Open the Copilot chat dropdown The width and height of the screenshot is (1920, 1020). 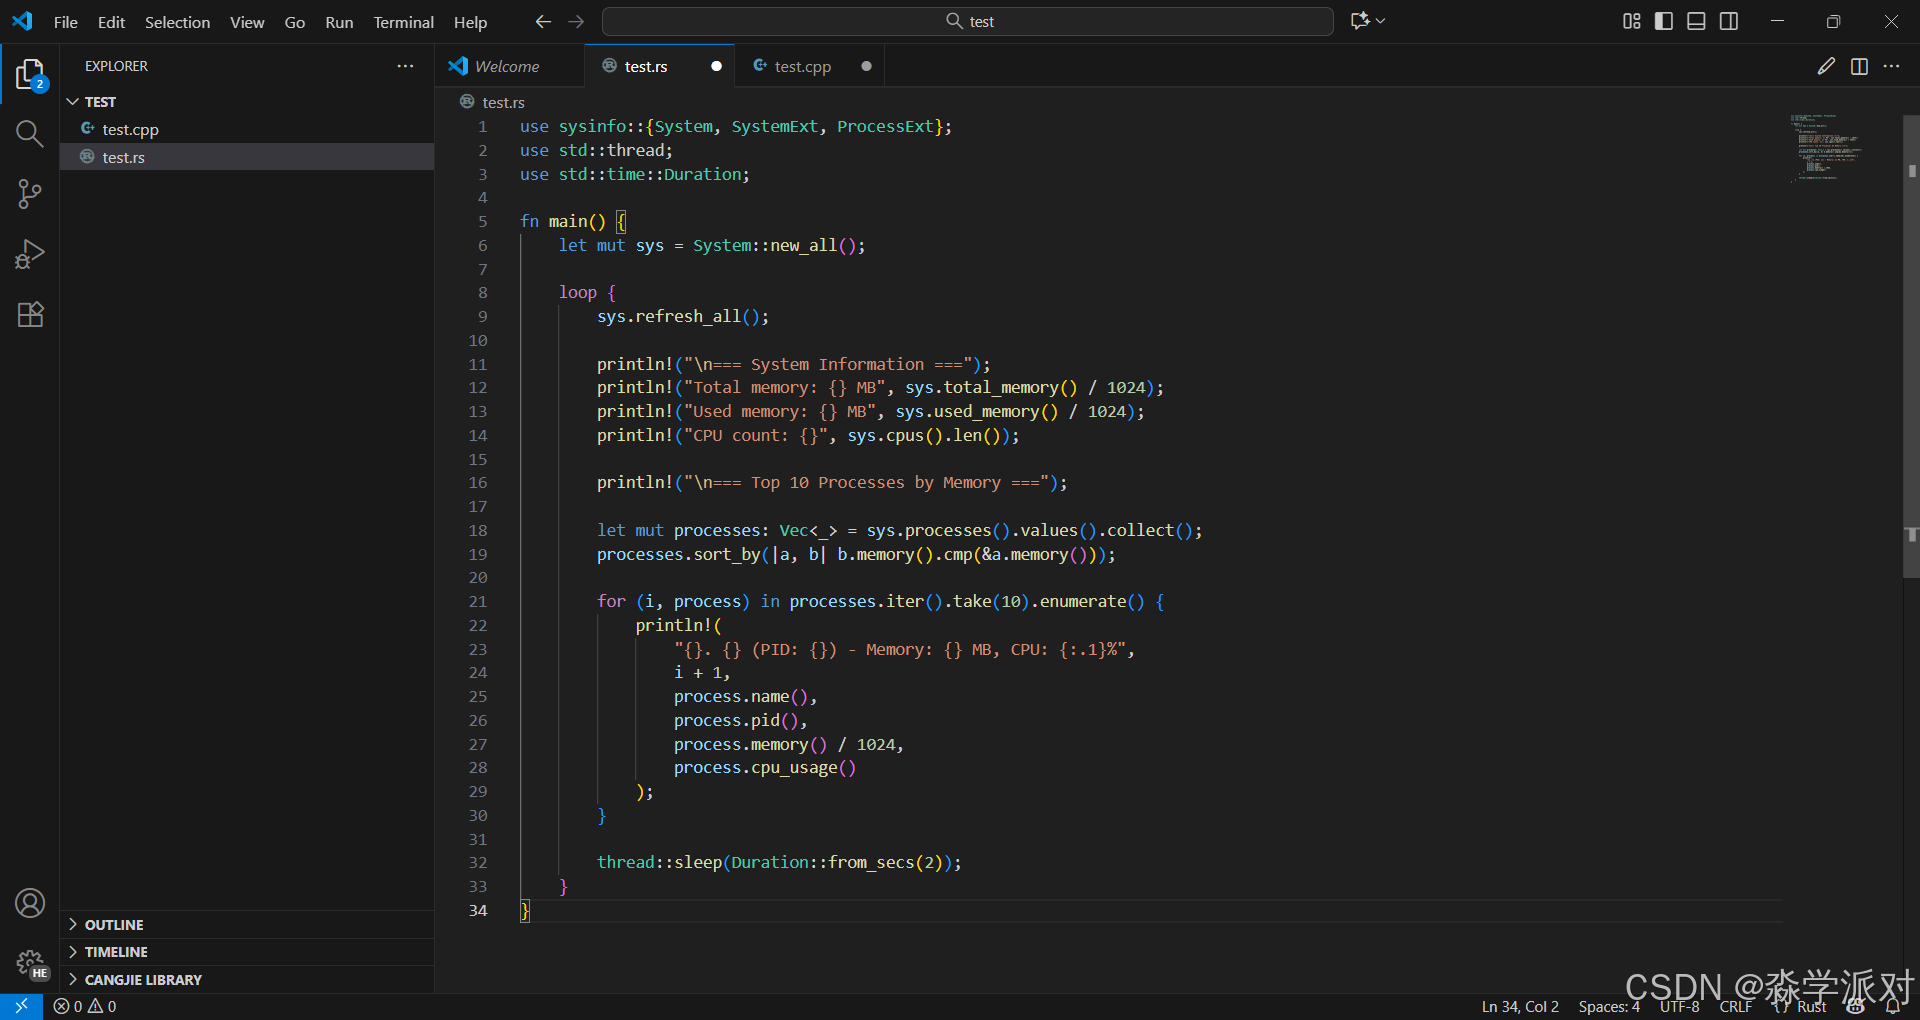[x=1381, y=20]
